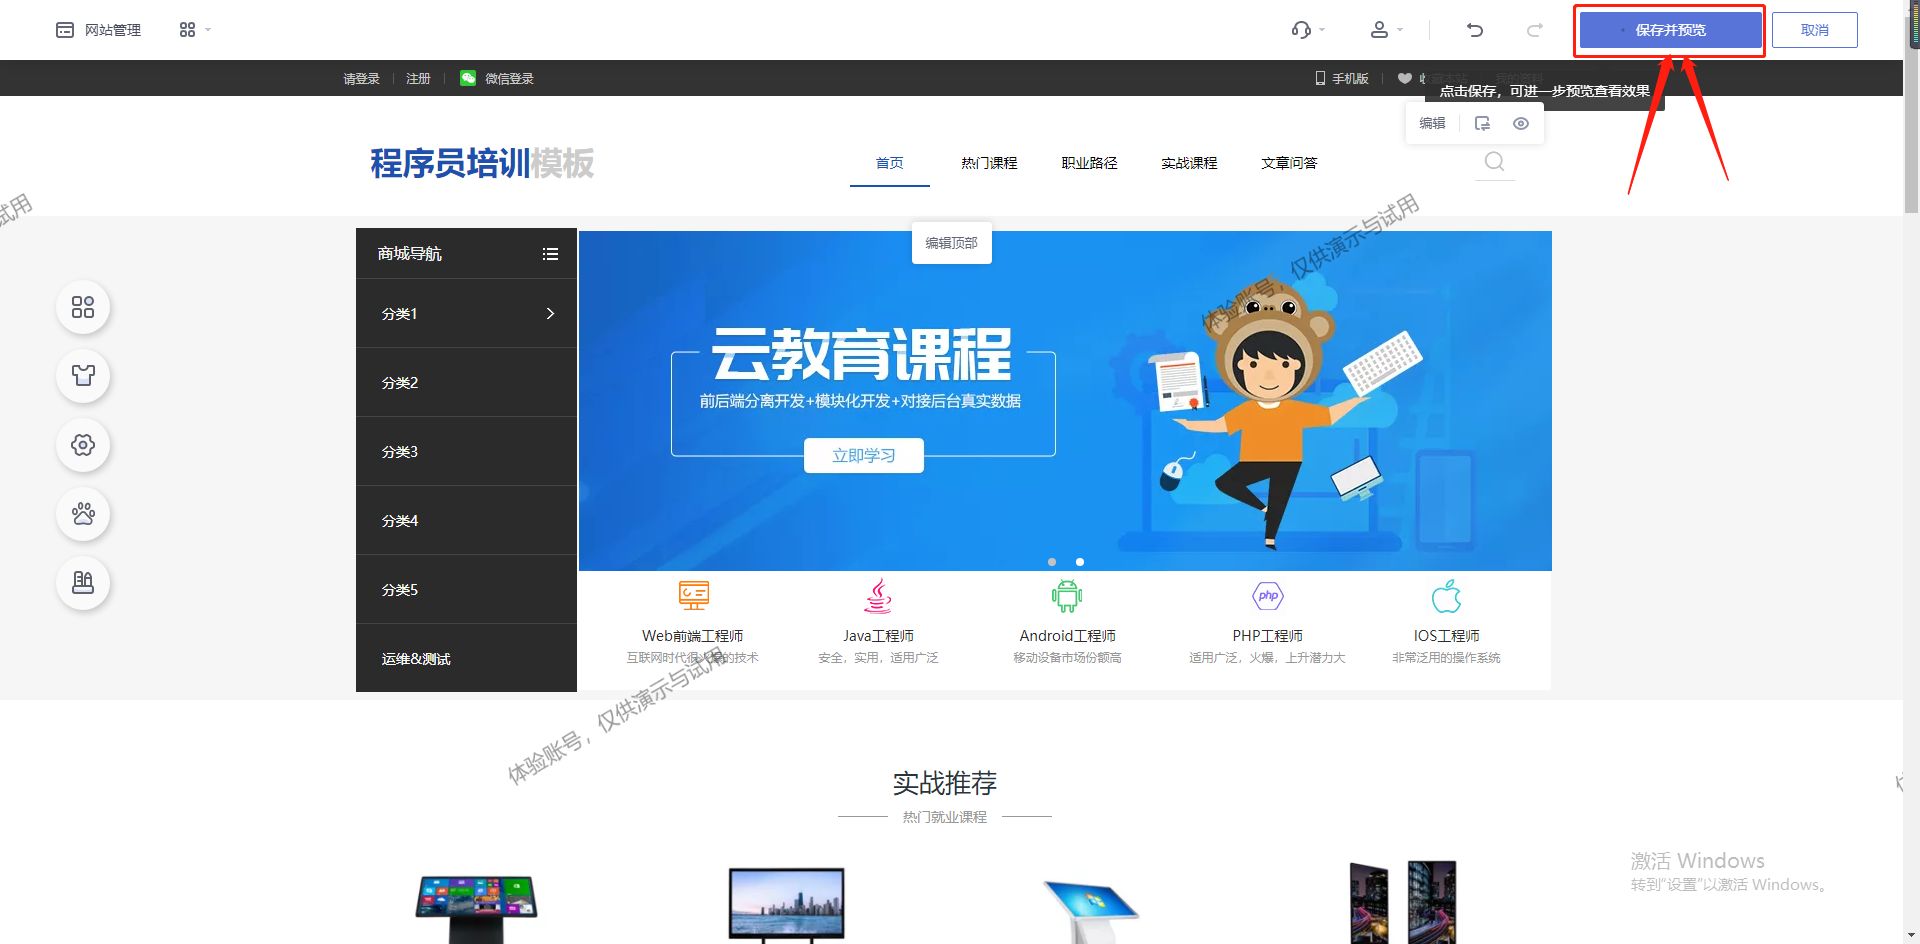This screenshot has width=1920, height=944.
Task: Select the second carousel indicator dot
Action: [x=1079, y=562]
